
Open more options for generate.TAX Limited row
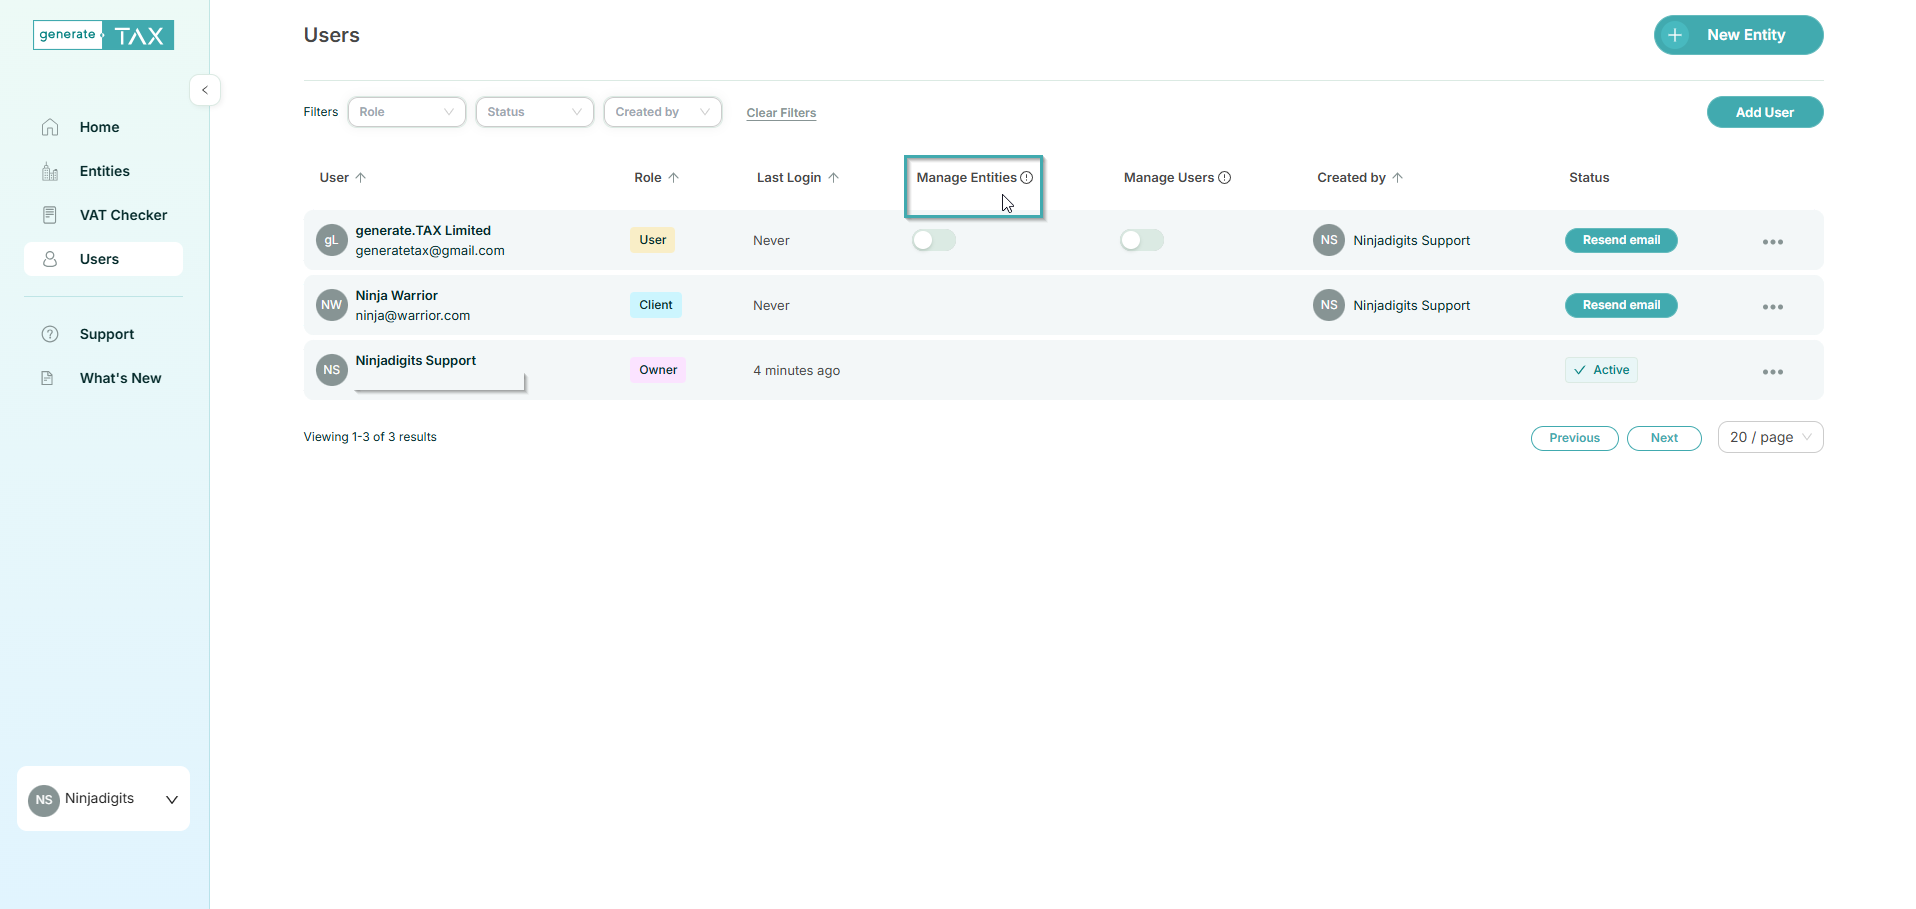(x=1772, y=242)
